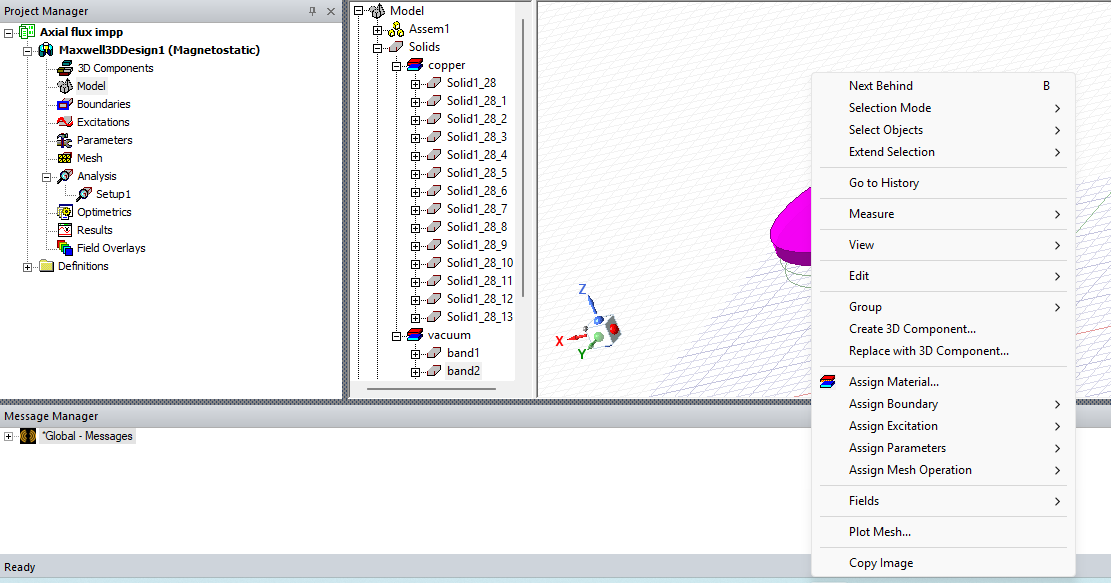Click the Field Overlays icon
The width and height of the screenshot is (1111, 583).
click(x=64, y=248)
